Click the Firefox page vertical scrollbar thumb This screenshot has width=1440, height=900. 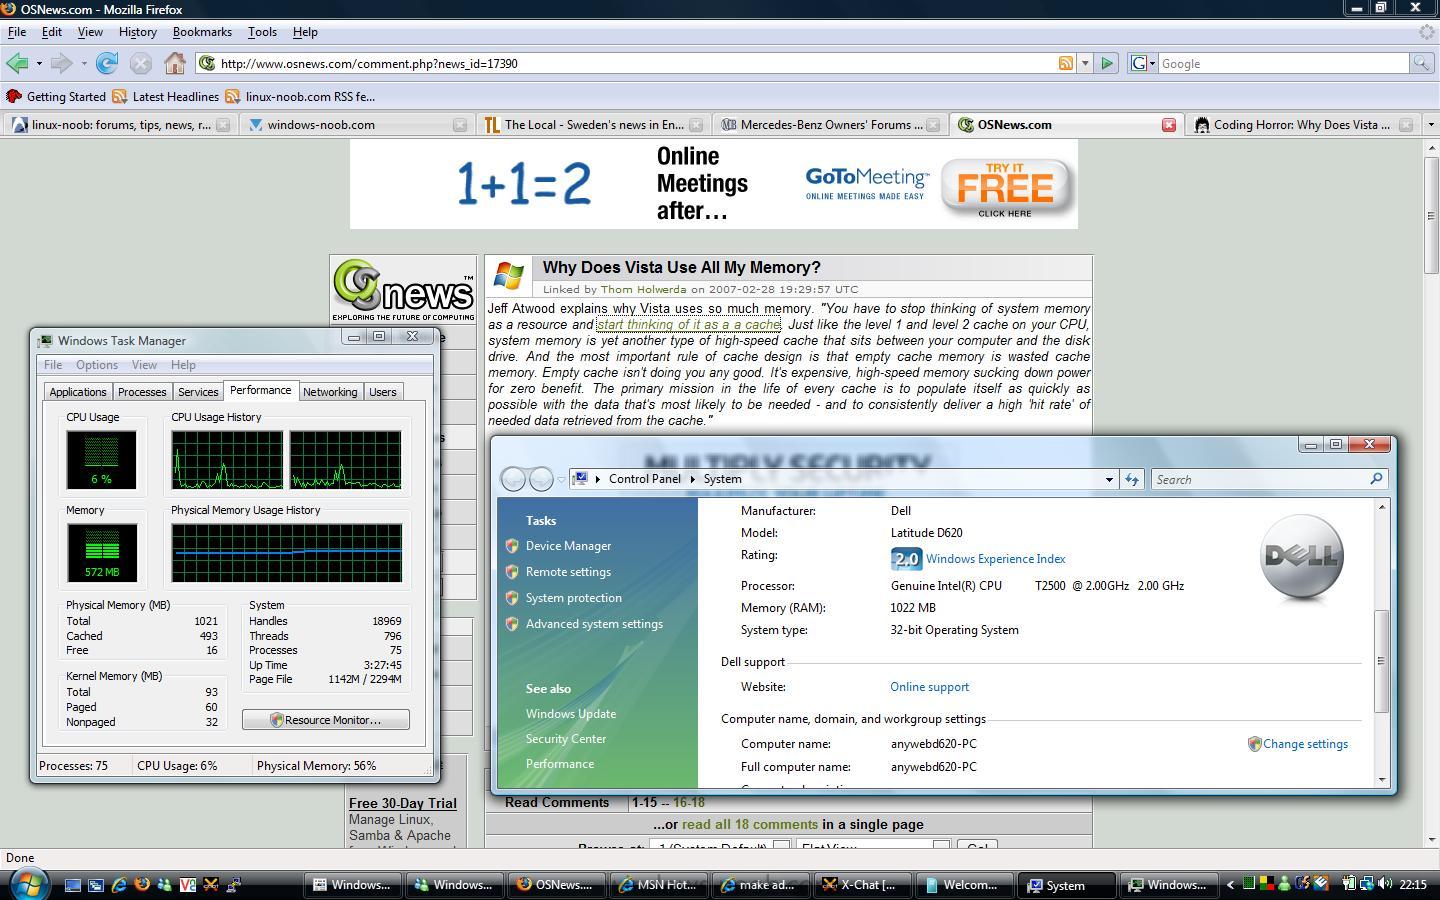point(1430,215)
